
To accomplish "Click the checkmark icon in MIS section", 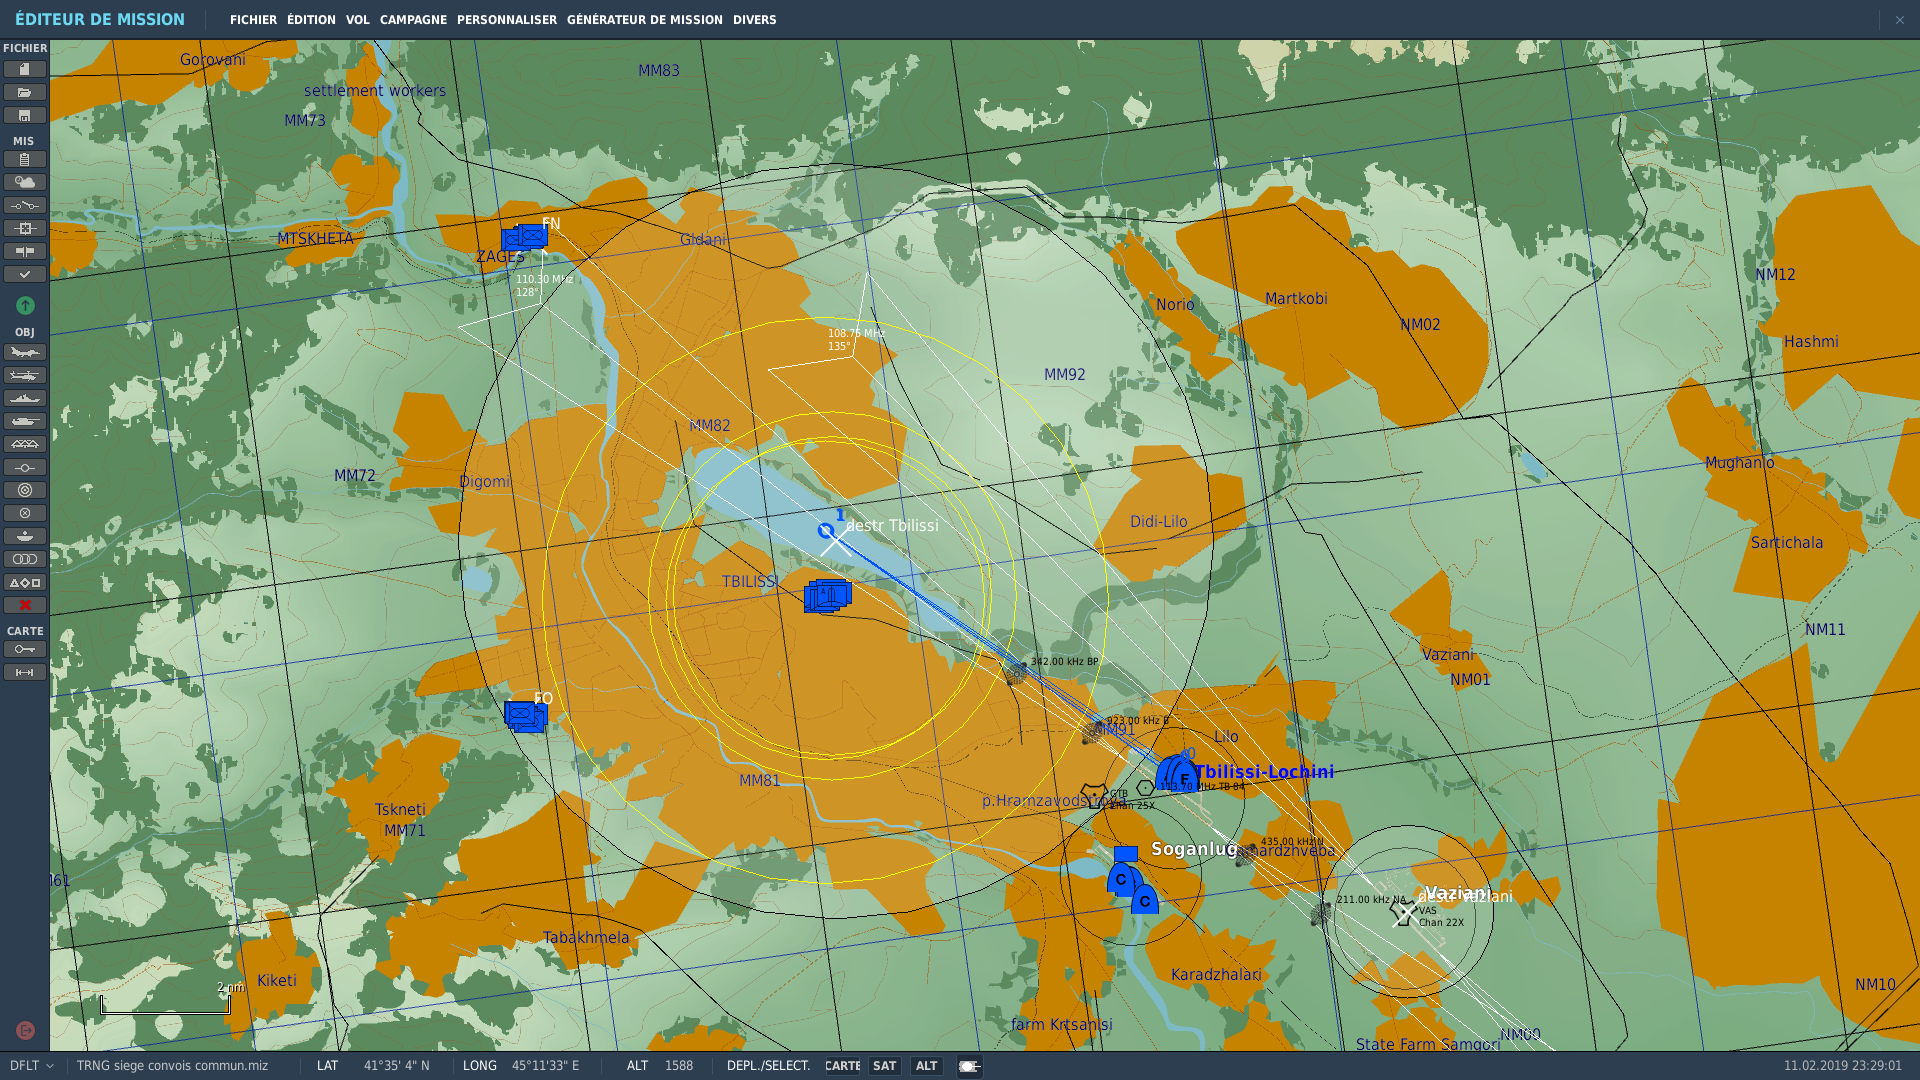I will coord(25,274).
